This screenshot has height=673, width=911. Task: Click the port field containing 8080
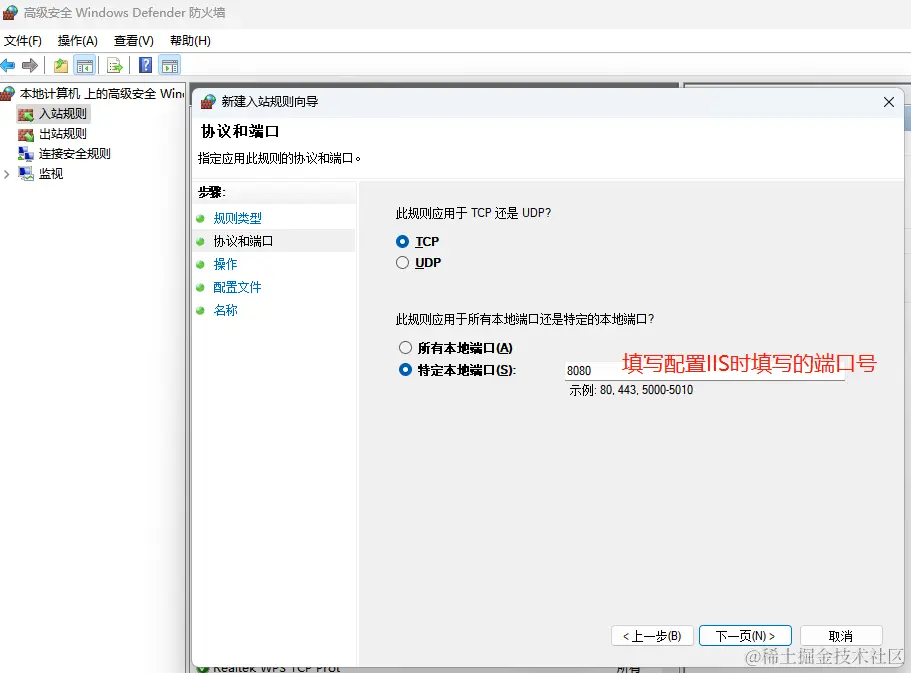704,370
